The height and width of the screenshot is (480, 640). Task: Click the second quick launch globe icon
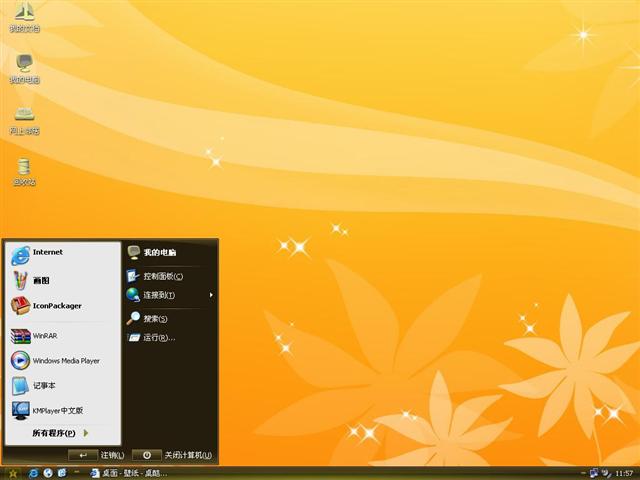pos(48,473)
